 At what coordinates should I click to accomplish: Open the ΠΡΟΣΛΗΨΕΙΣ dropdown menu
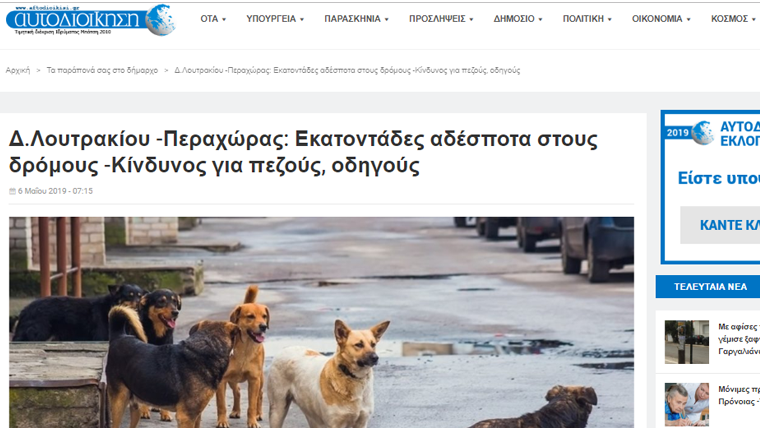click(x=441, y=19)
